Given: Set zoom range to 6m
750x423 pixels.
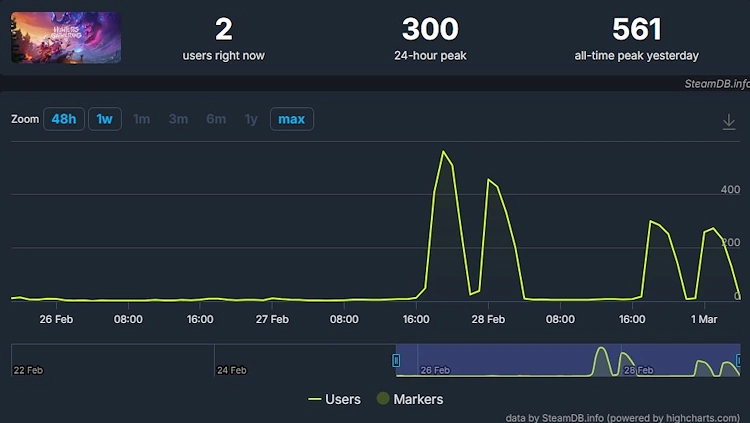Looking at the screenshot, I should click(x=216, y=119).
